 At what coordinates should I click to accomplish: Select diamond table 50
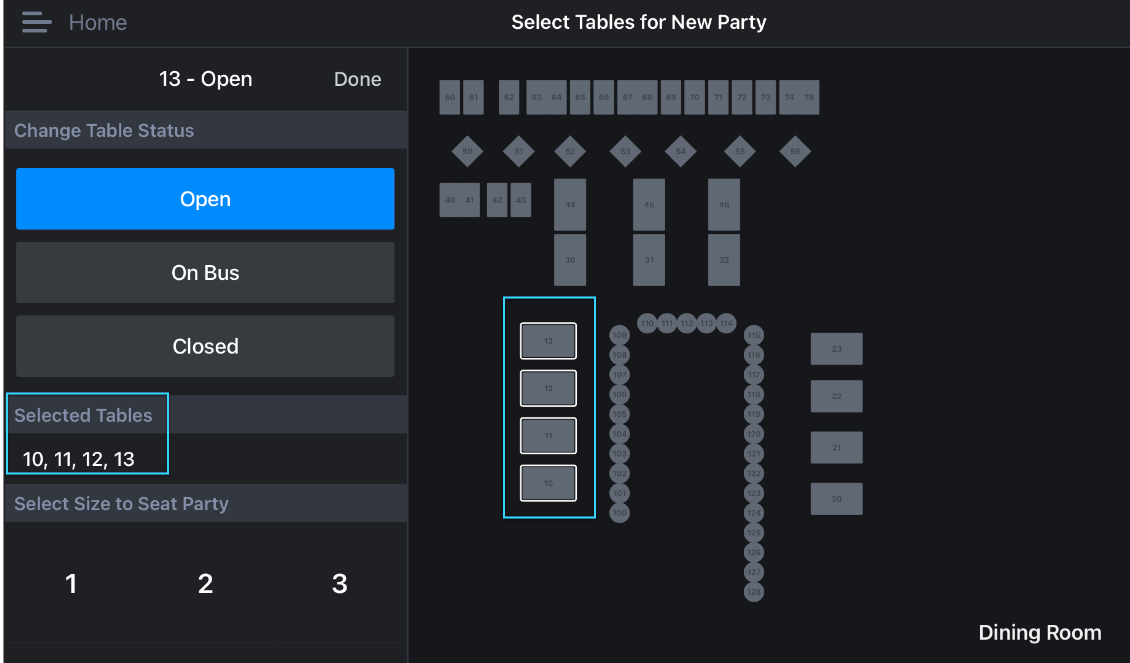point(467,151)
